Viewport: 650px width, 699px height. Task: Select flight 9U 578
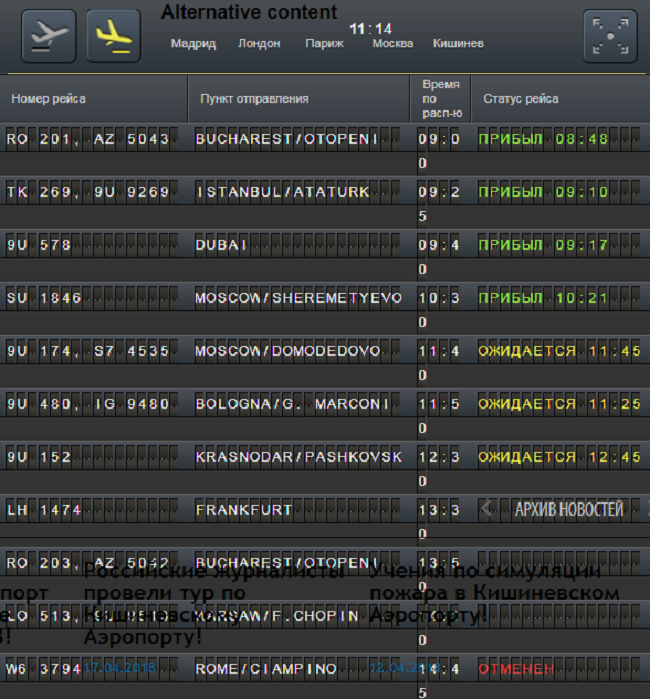[39, 245]
